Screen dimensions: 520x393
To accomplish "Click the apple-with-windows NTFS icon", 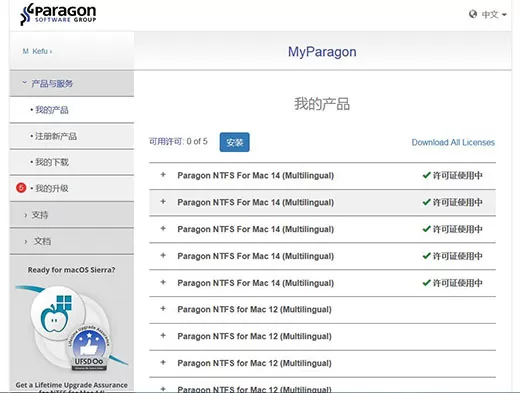I will 57,313.
